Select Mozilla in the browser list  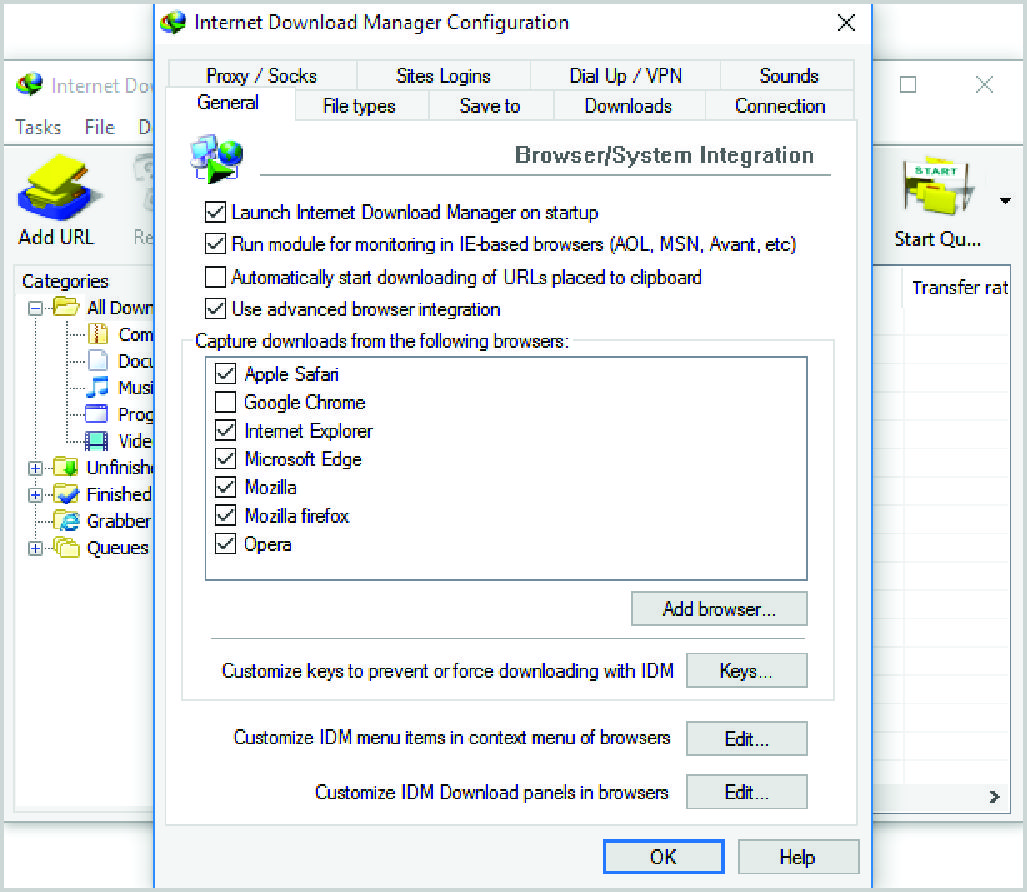pos(271,487)
